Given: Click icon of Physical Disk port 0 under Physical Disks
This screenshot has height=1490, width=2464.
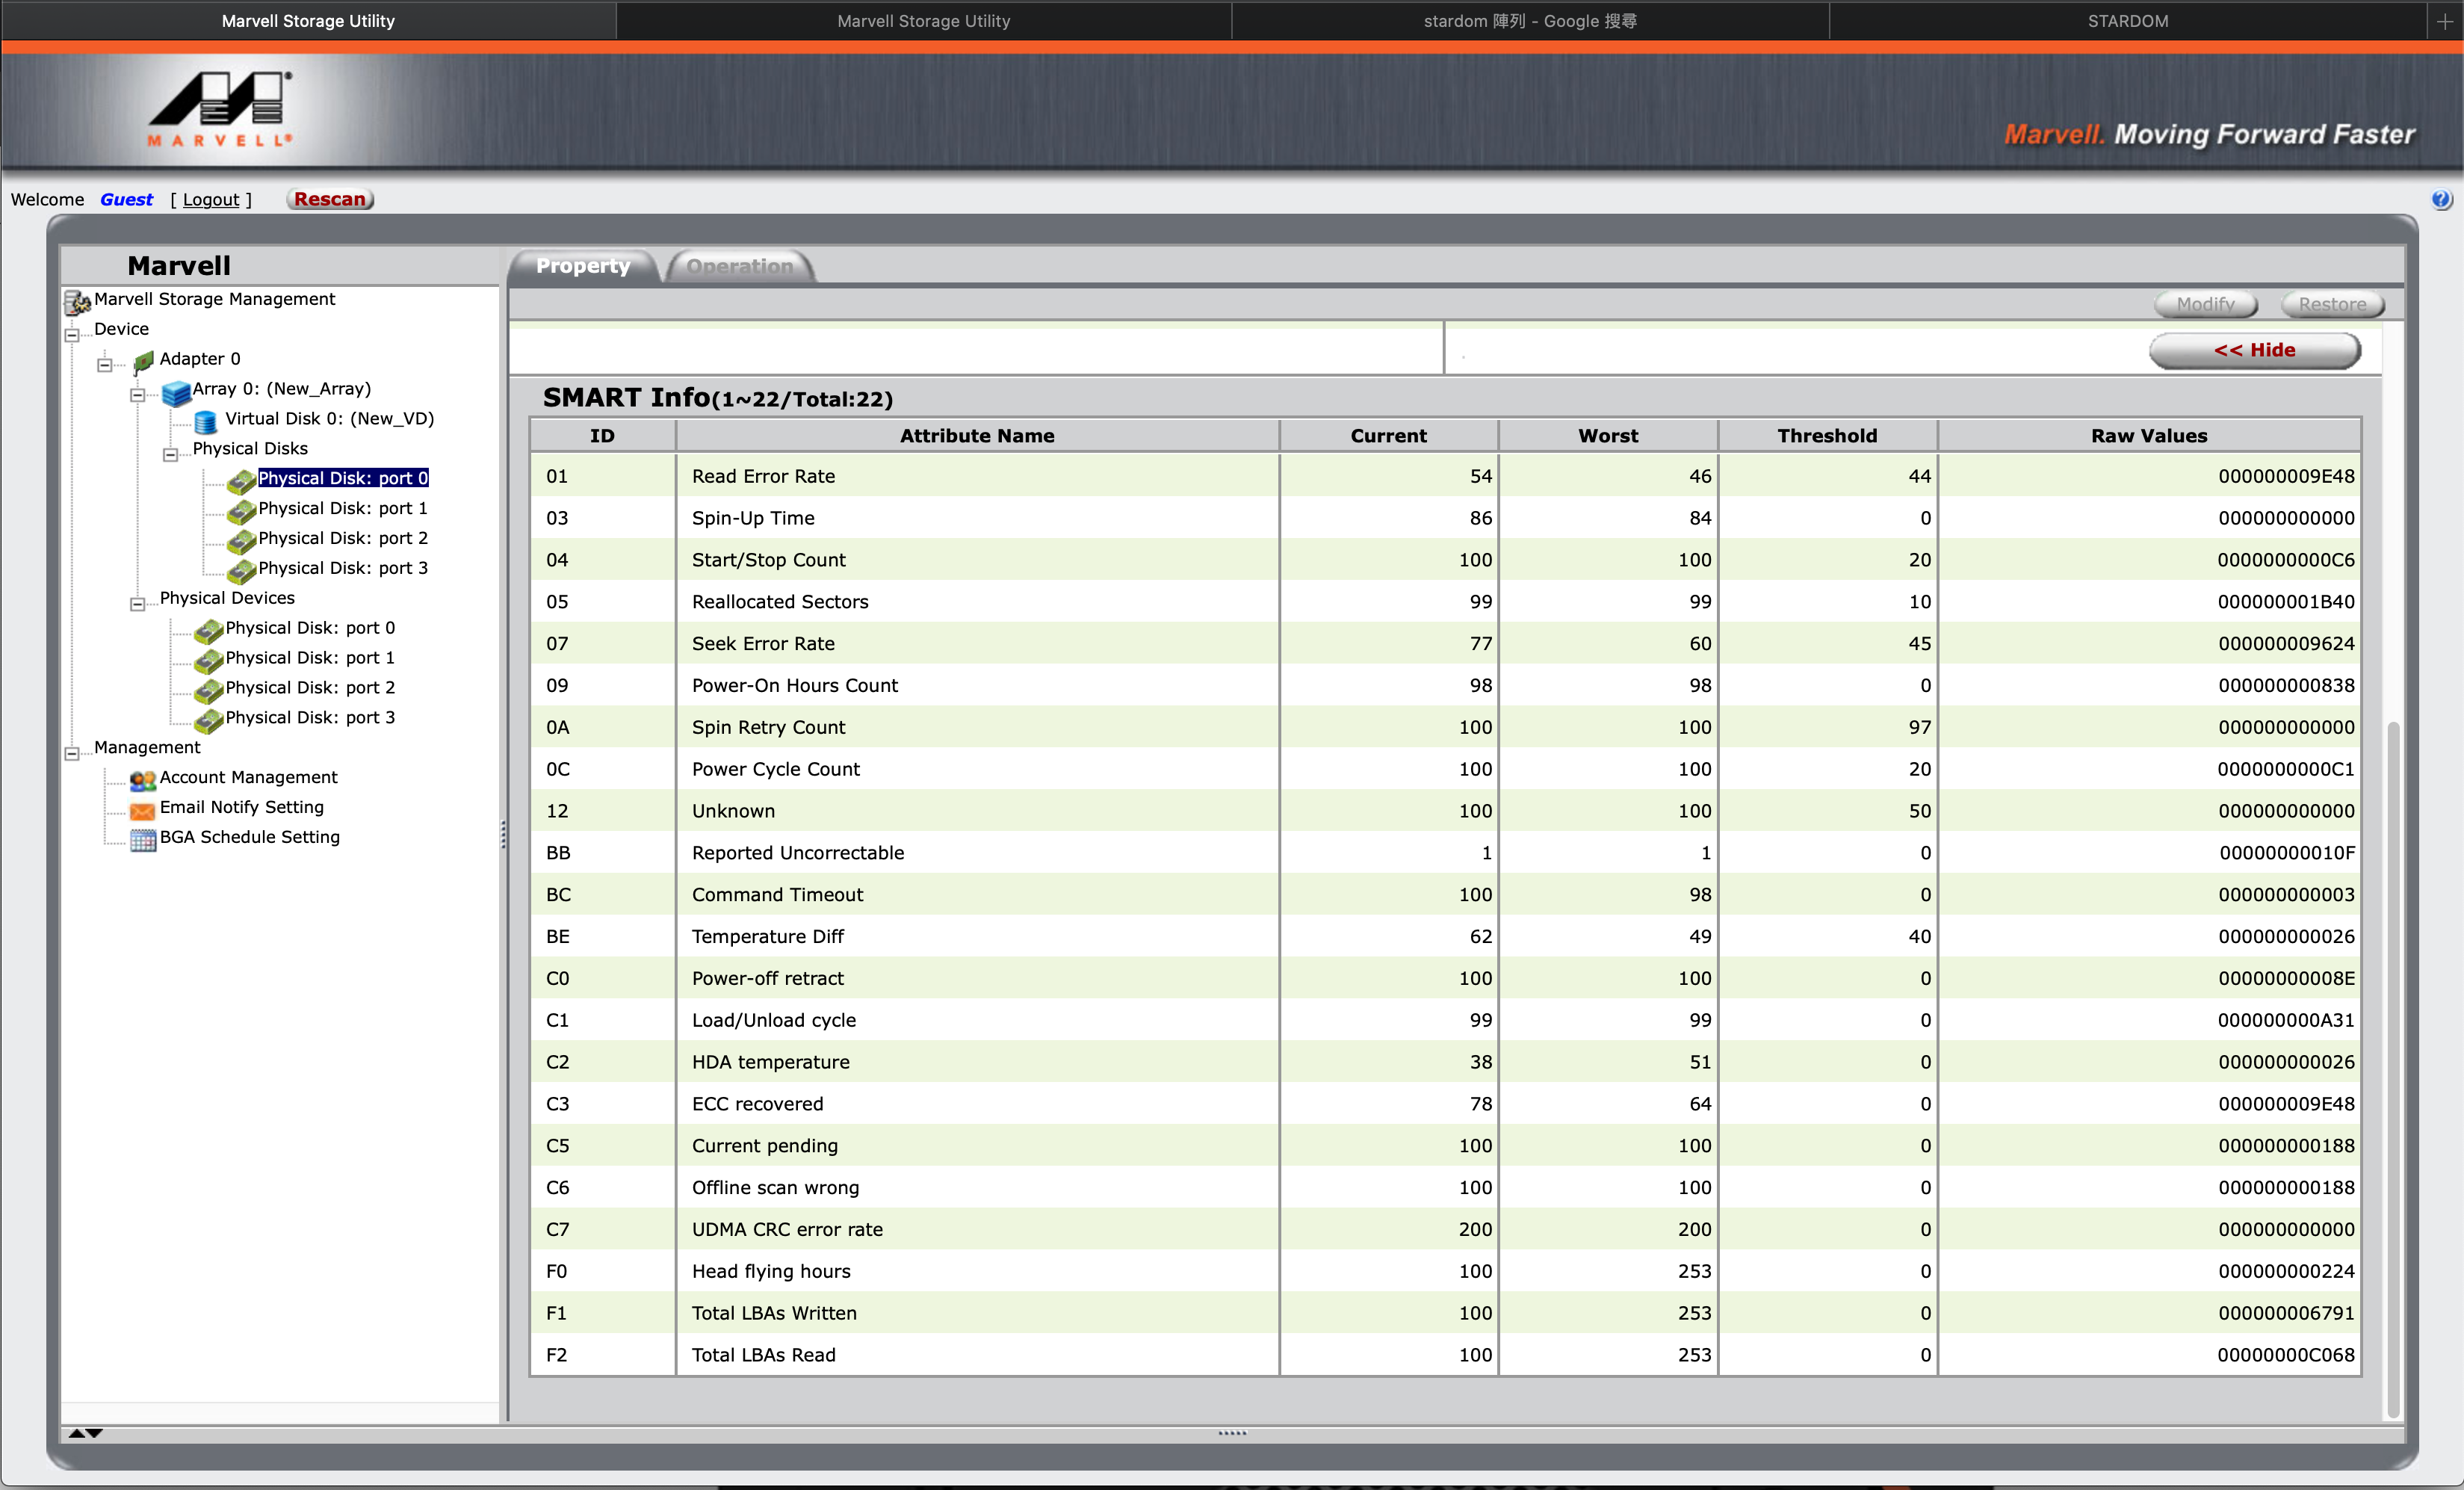Looking at the screenshot, I should 241,481.
